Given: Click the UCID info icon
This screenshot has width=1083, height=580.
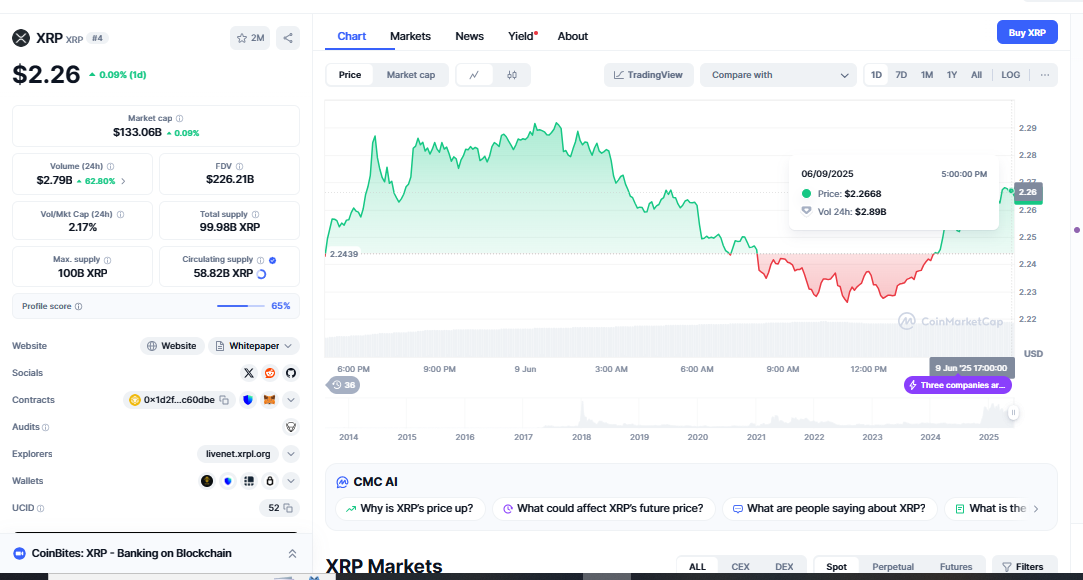Looking at the screenshot, I should point(40,508).
